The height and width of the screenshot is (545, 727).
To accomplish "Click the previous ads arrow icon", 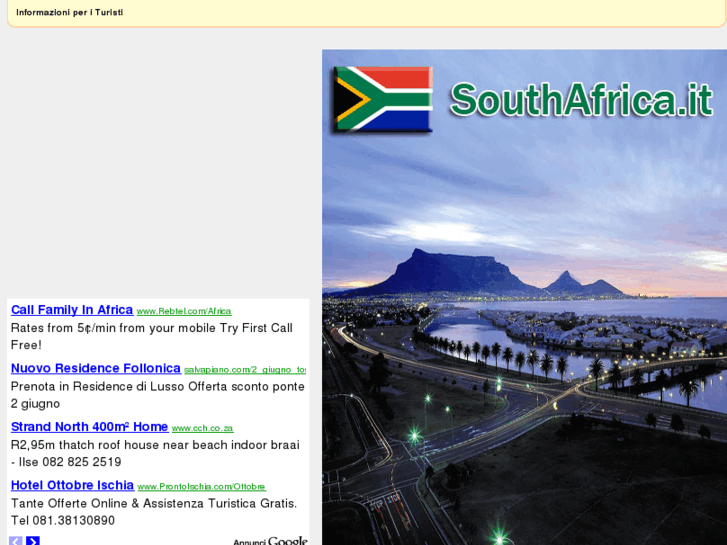I will pos(16,541).
